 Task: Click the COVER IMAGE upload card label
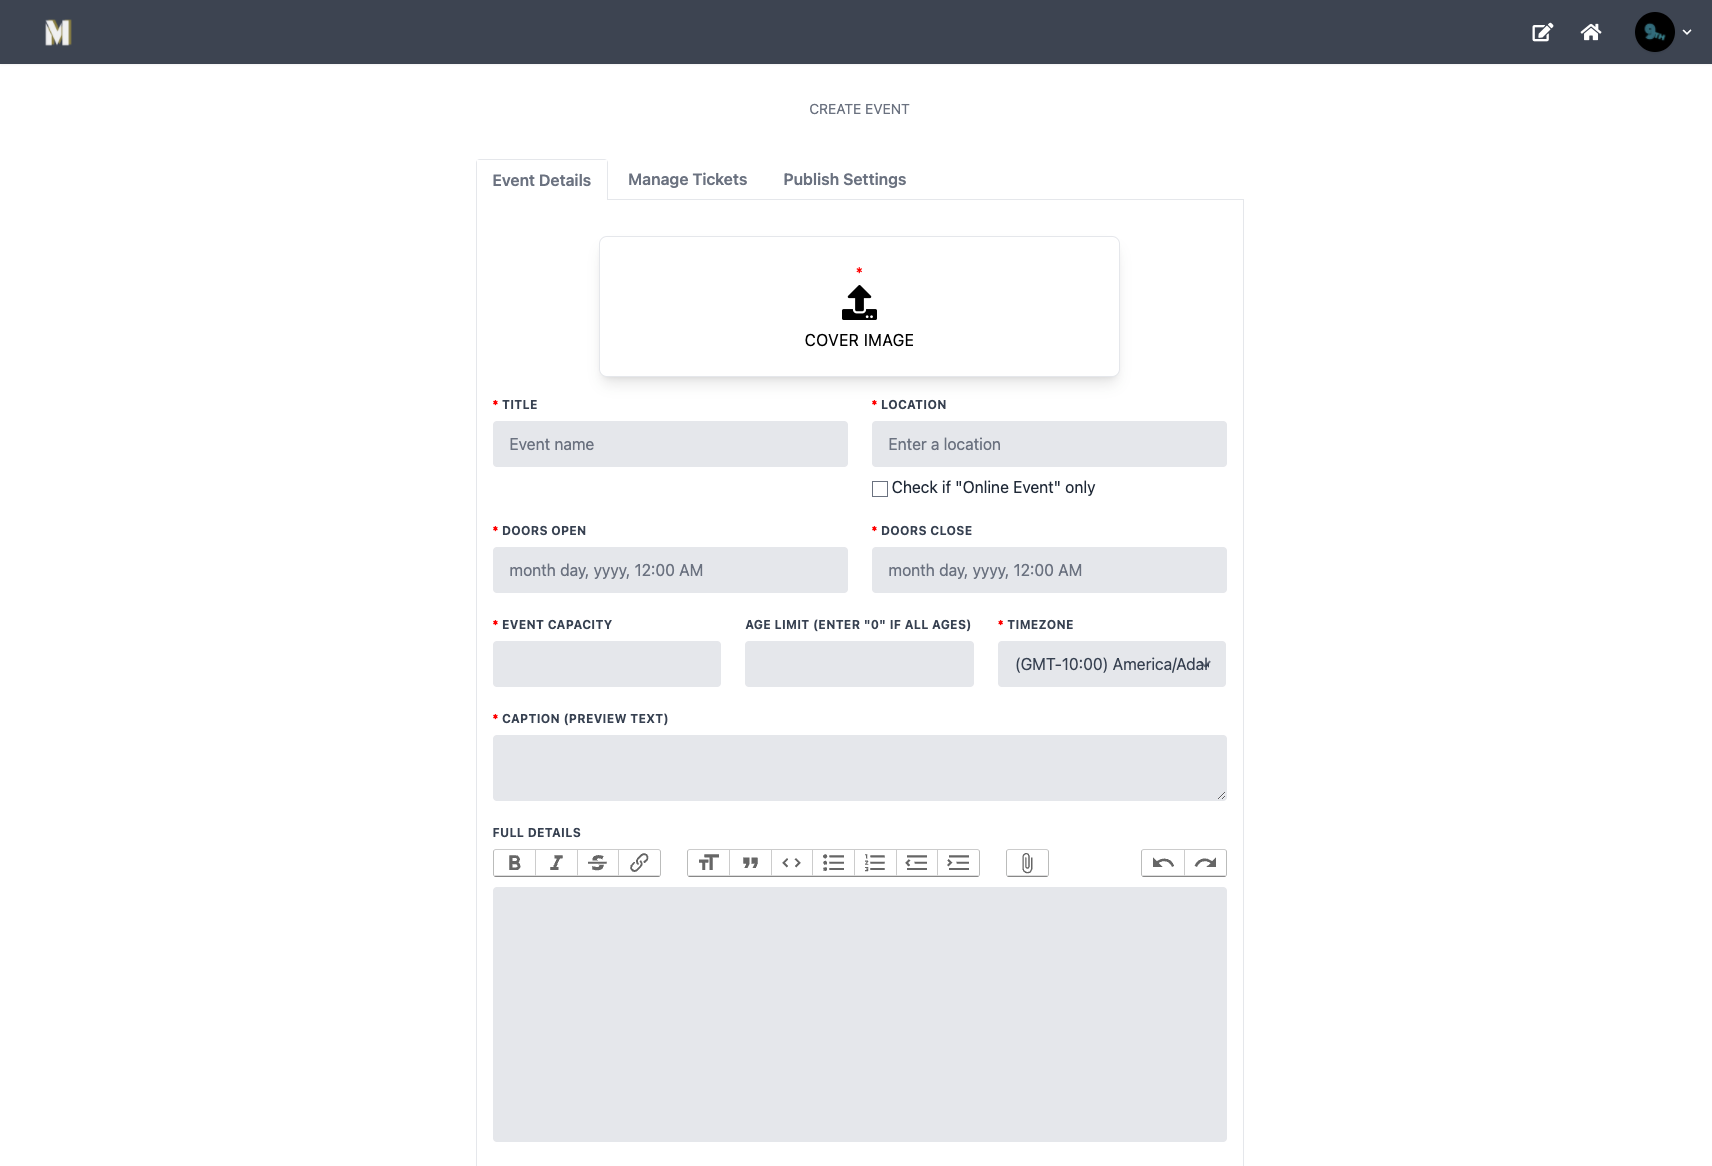[x=859, y=340]
